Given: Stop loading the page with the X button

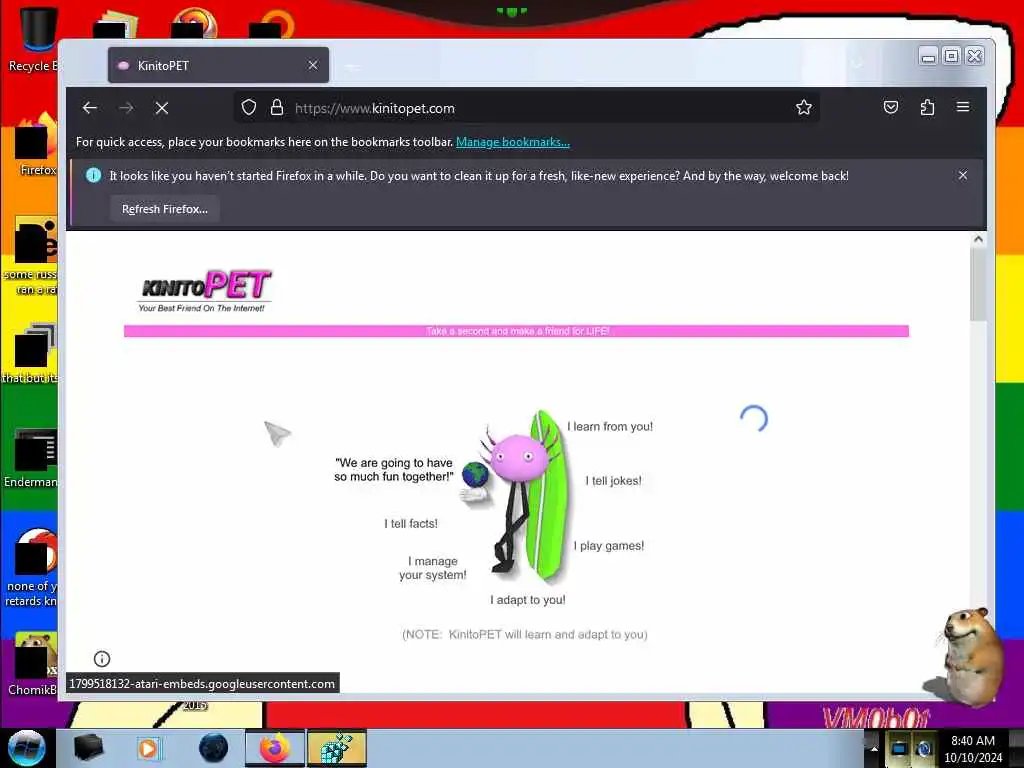Looking at the screenshot, I should point(162,108).
